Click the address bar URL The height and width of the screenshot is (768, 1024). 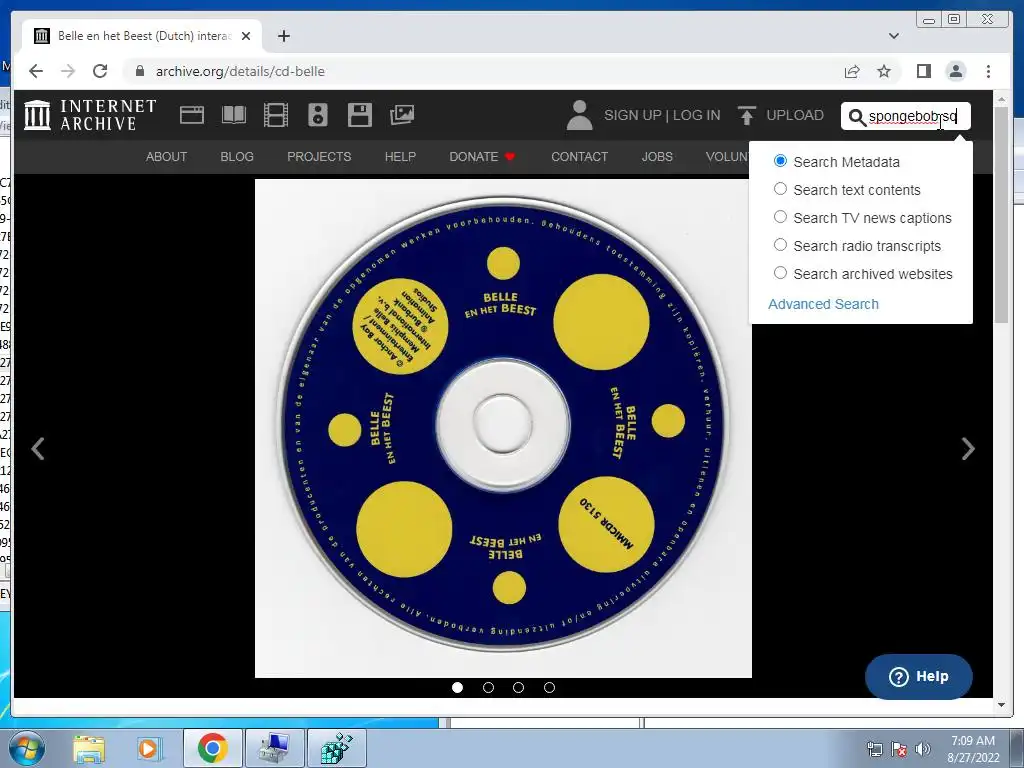240,71
